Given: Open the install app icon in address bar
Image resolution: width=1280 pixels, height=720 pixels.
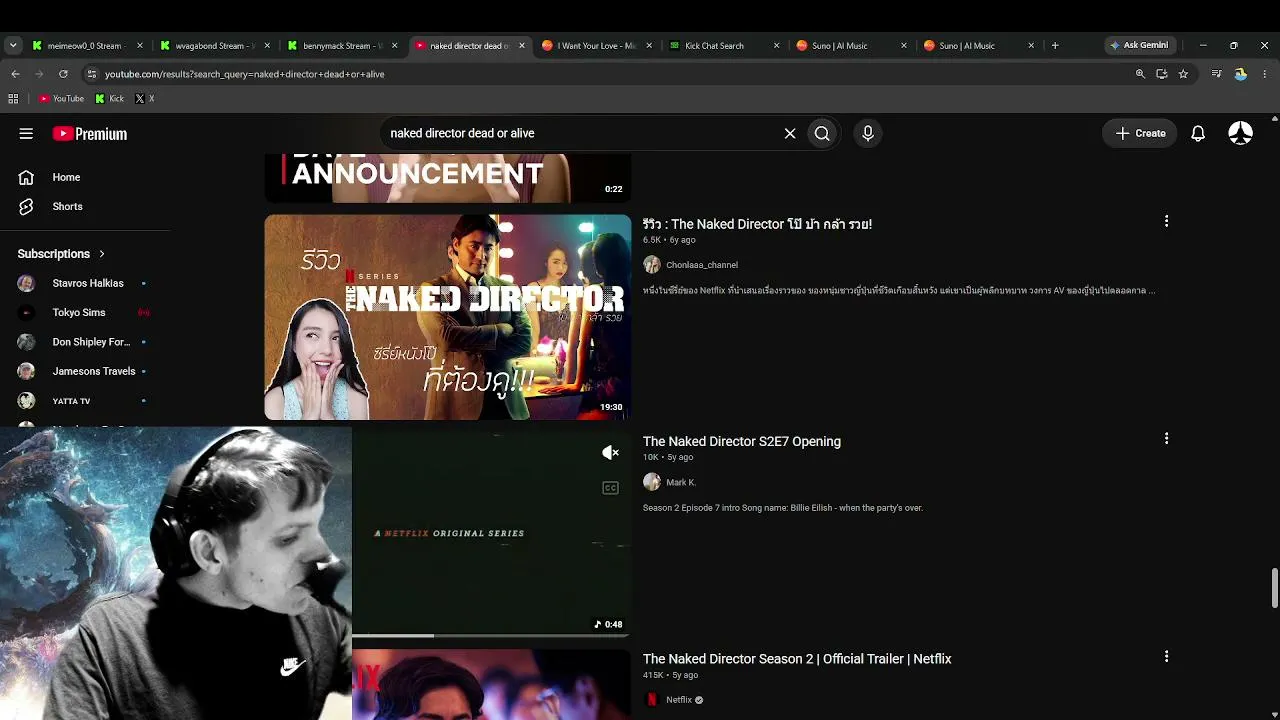Looking at the screenshot, I should (1162, 74).
